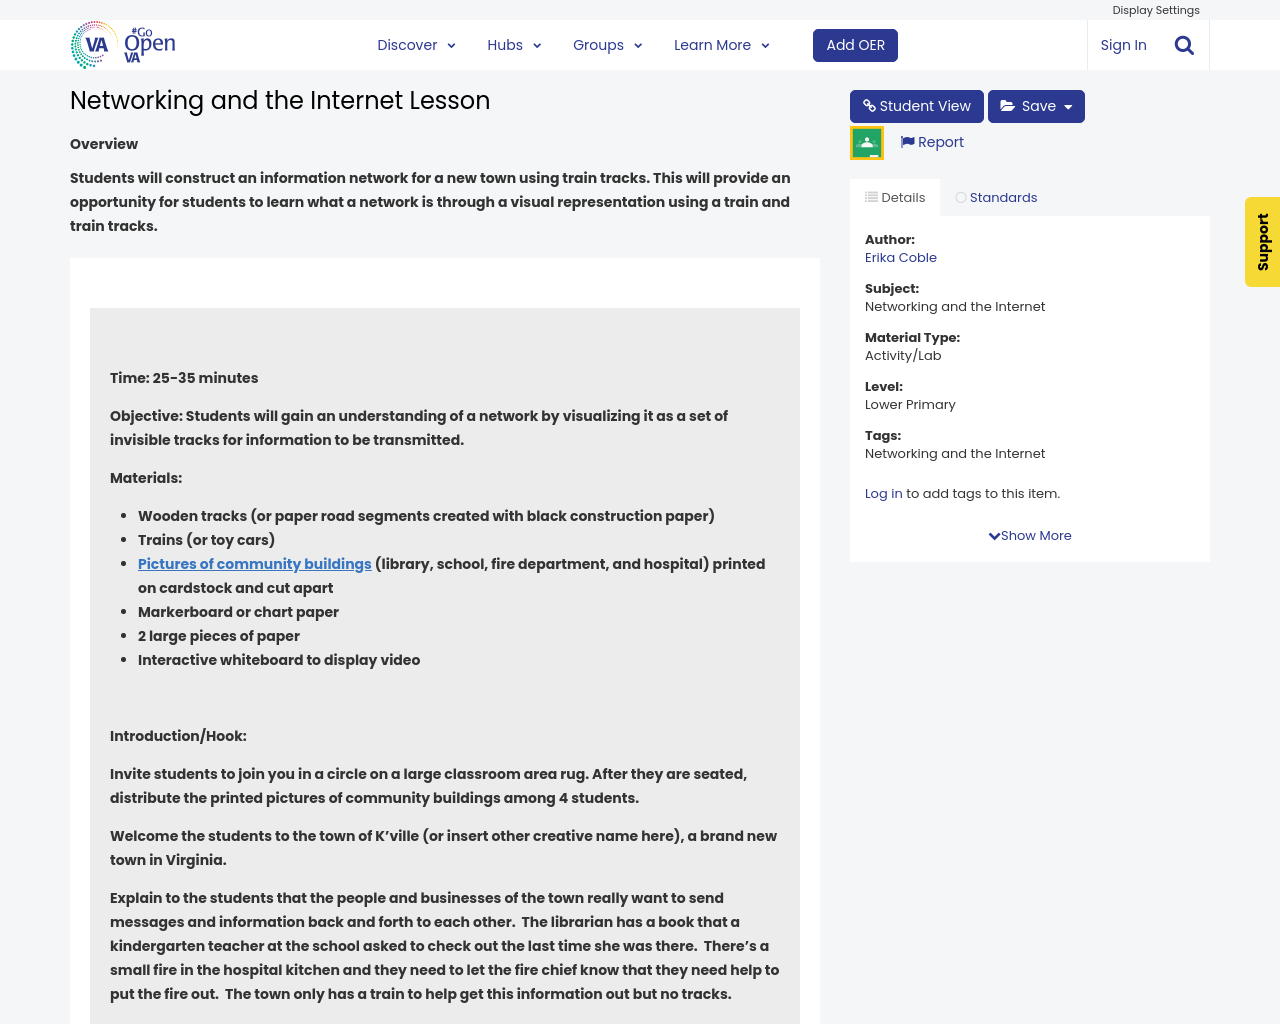Open Display Settings
1280x1024 pixels.
(x=1155, y=8)
